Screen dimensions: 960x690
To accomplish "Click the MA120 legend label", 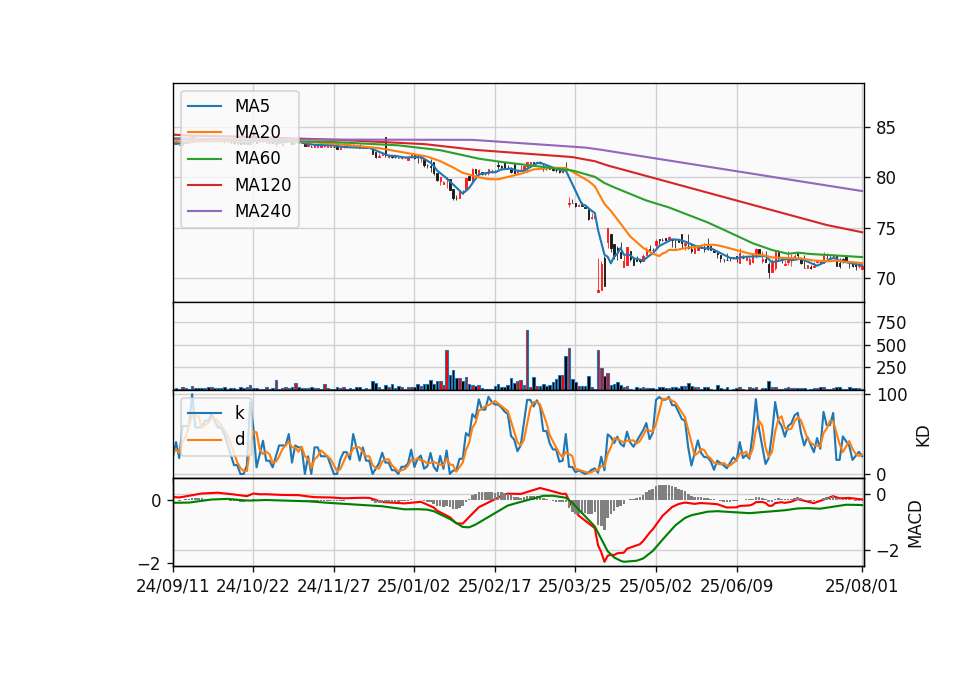I will pyautogui.click(x=263, y=185).
